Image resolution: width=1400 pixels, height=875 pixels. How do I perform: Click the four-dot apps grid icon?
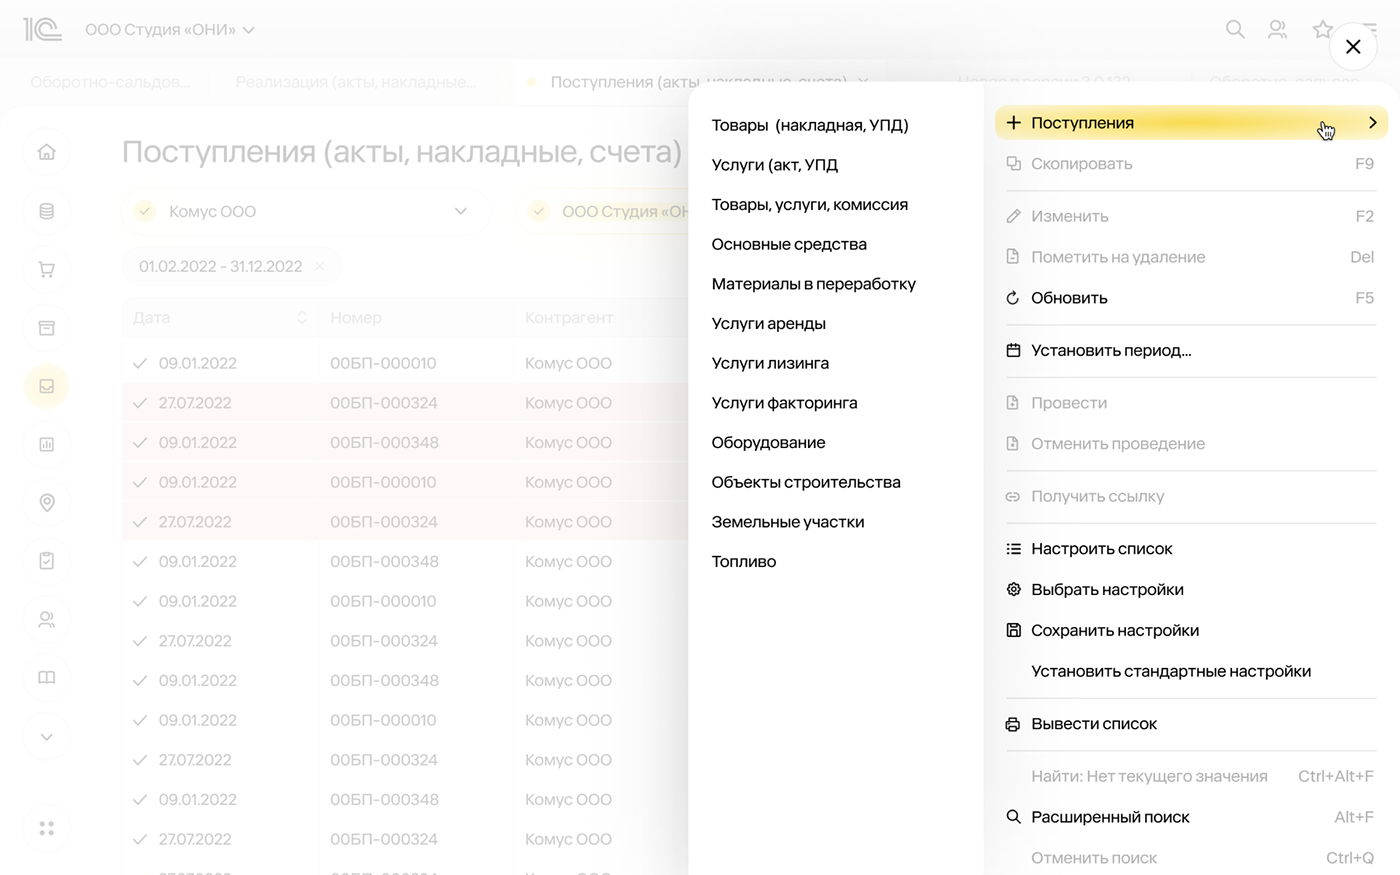(47, 828)
